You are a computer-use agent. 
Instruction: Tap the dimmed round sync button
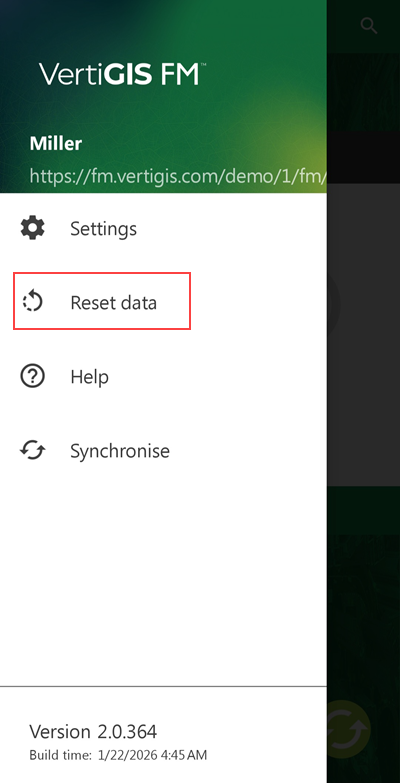(x=348, y=729)
